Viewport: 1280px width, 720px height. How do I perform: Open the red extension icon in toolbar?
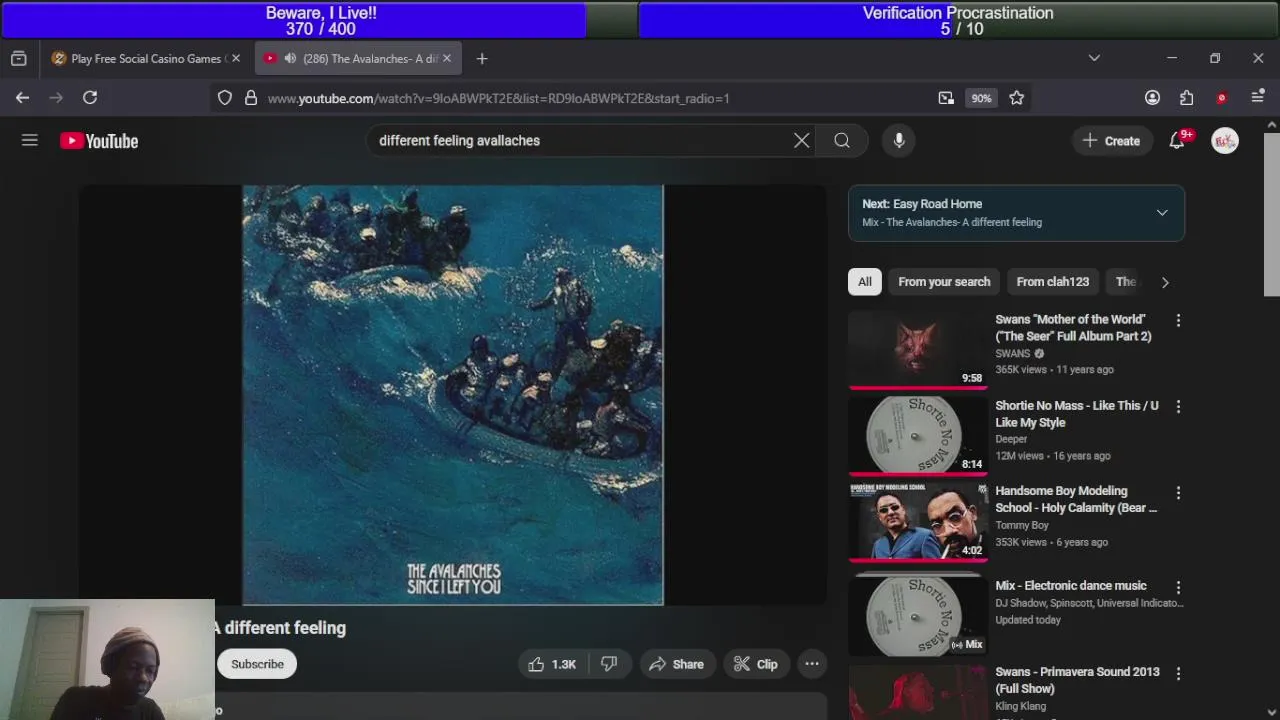[1221, 98]
